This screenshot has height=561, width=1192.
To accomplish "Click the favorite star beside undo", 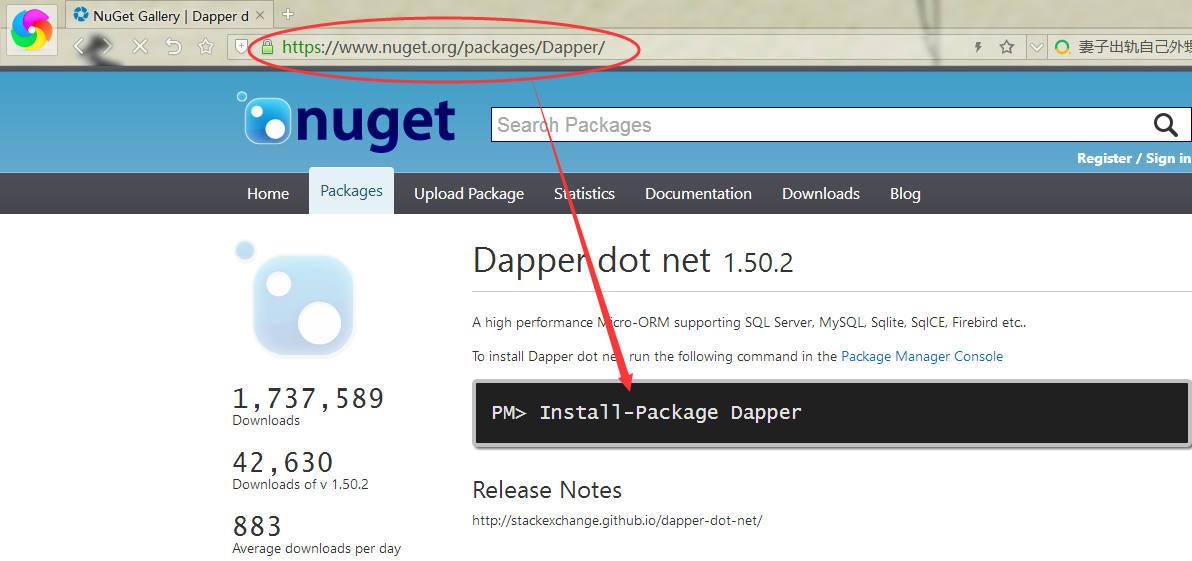I will click(205, 47).
